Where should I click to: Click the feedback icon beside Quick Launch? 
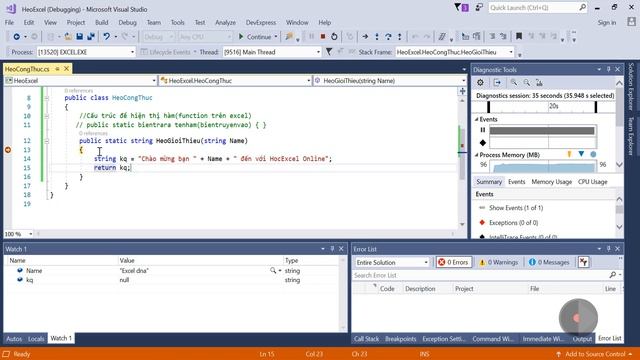pos(479,8)
